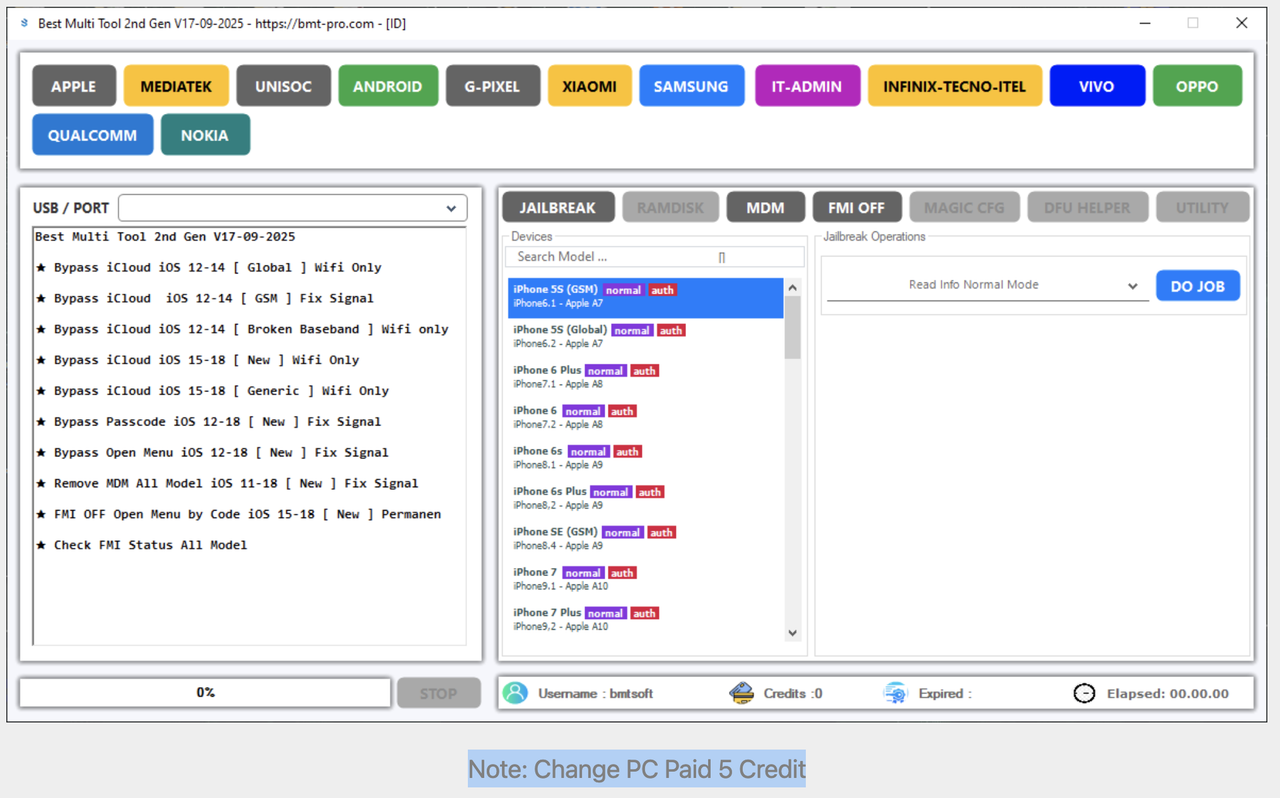Click the Elapsed clock icon
The height and width of the screenshot is (798, 1280).
click(x=1084, y=693)
